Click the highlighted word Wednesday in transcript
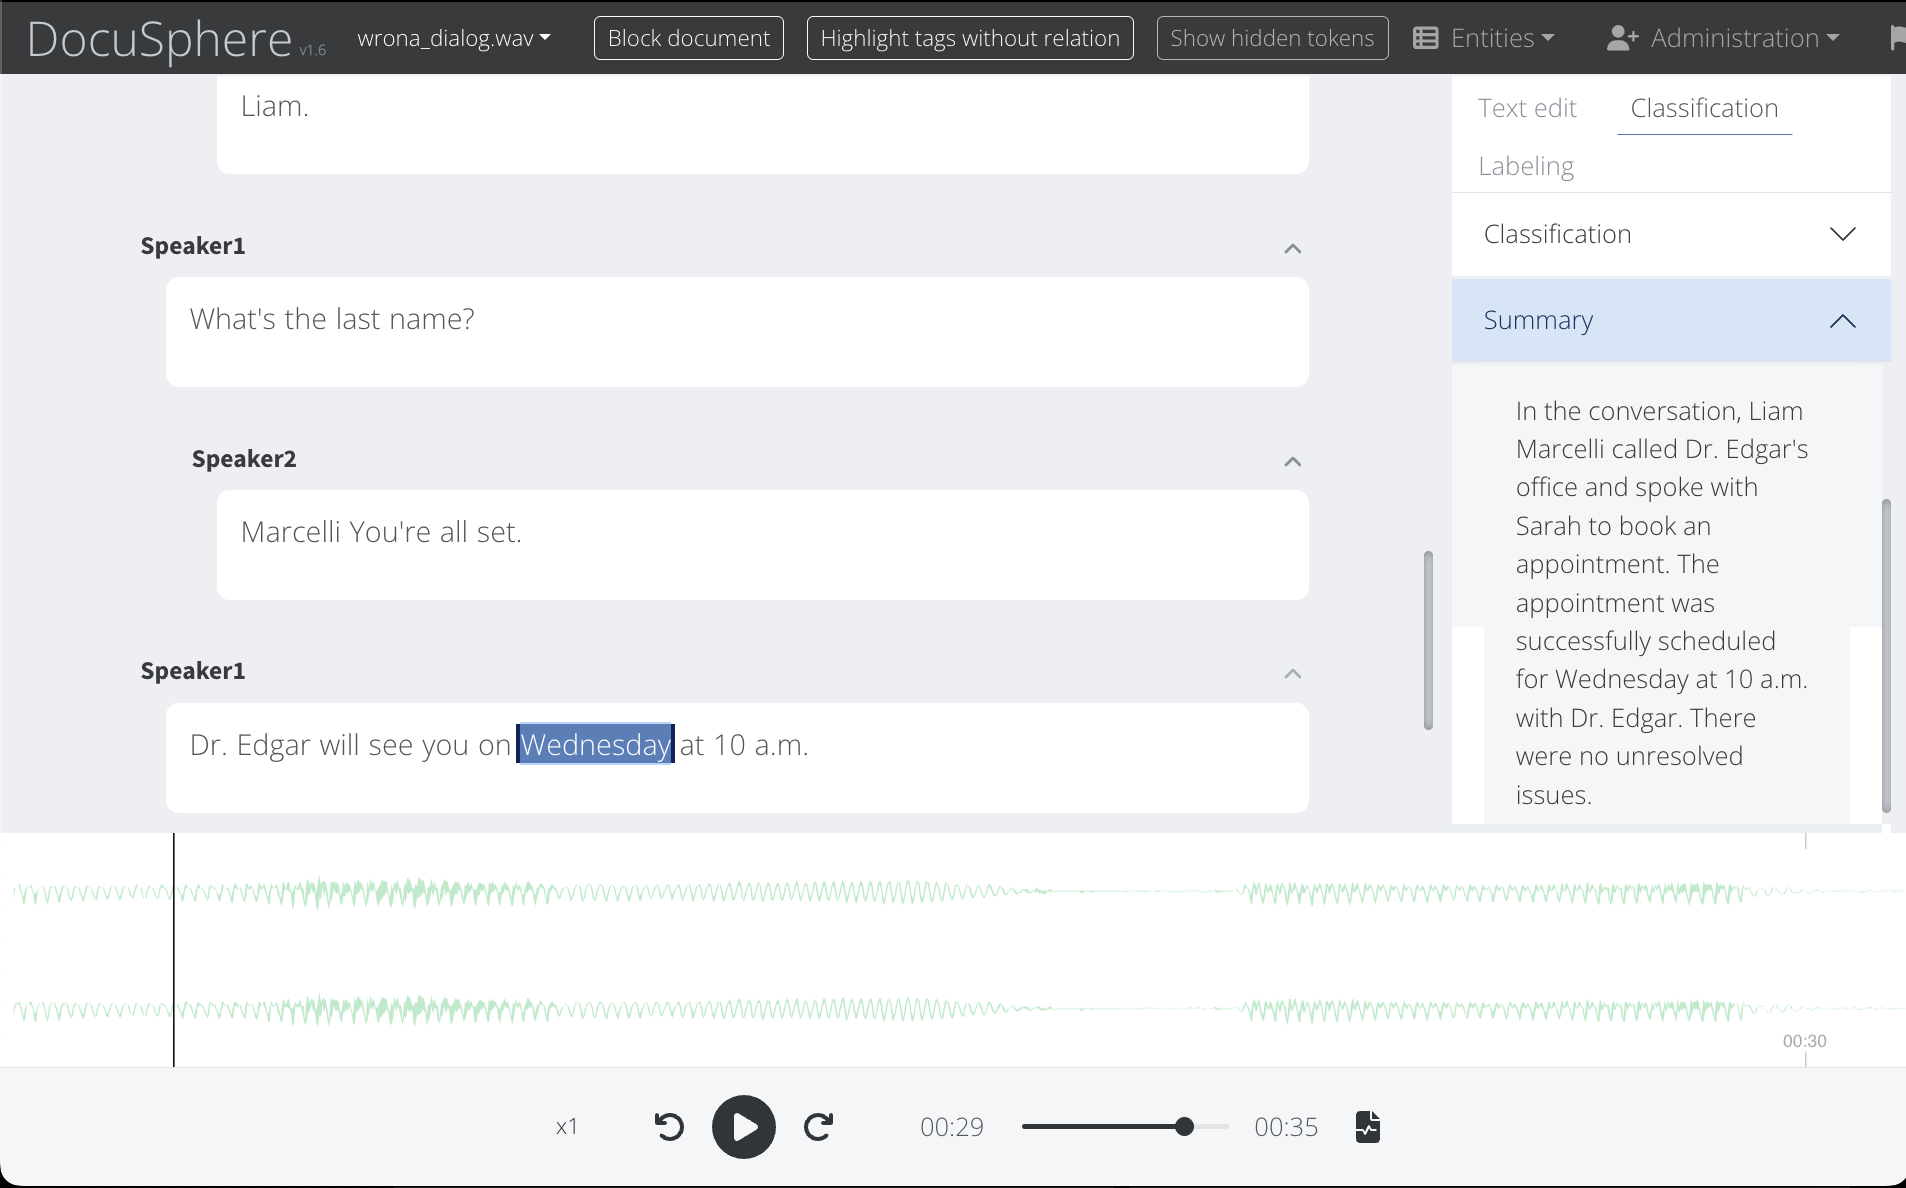This screenshot has height=1188, width=1906. 595,744
